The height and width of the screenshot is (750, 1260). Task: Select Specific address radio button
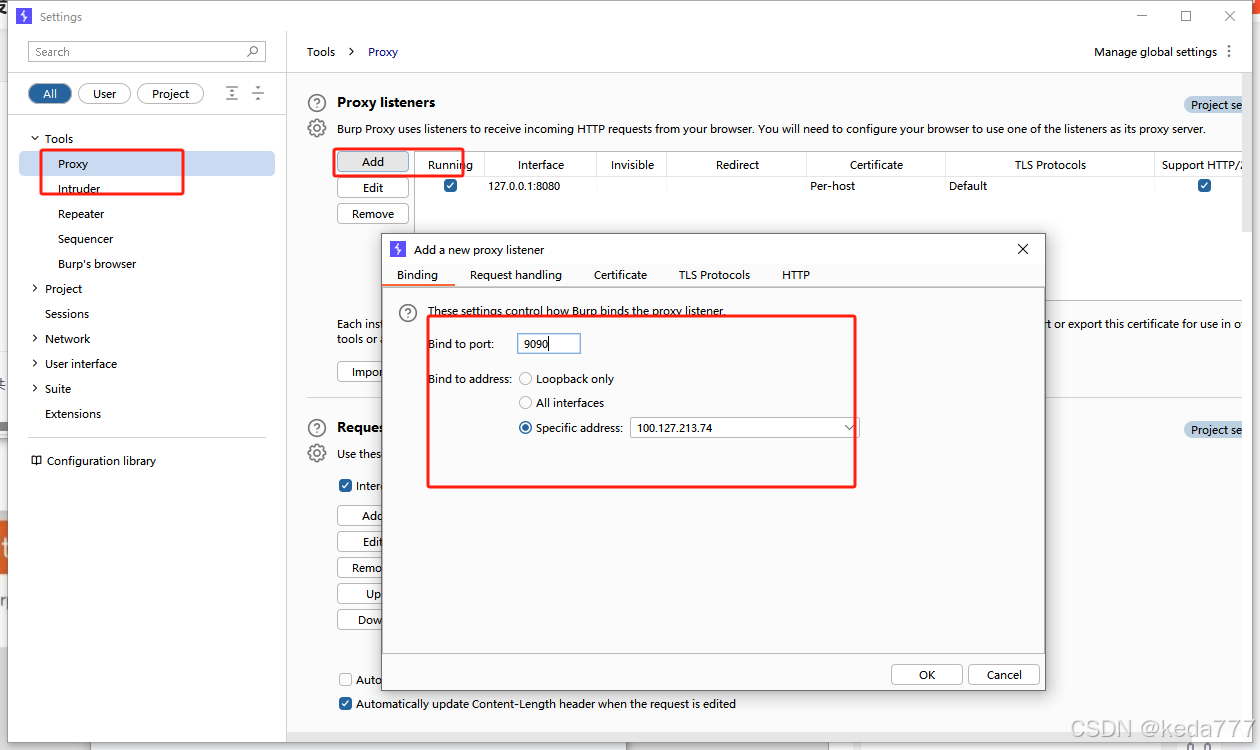point(525,428)
